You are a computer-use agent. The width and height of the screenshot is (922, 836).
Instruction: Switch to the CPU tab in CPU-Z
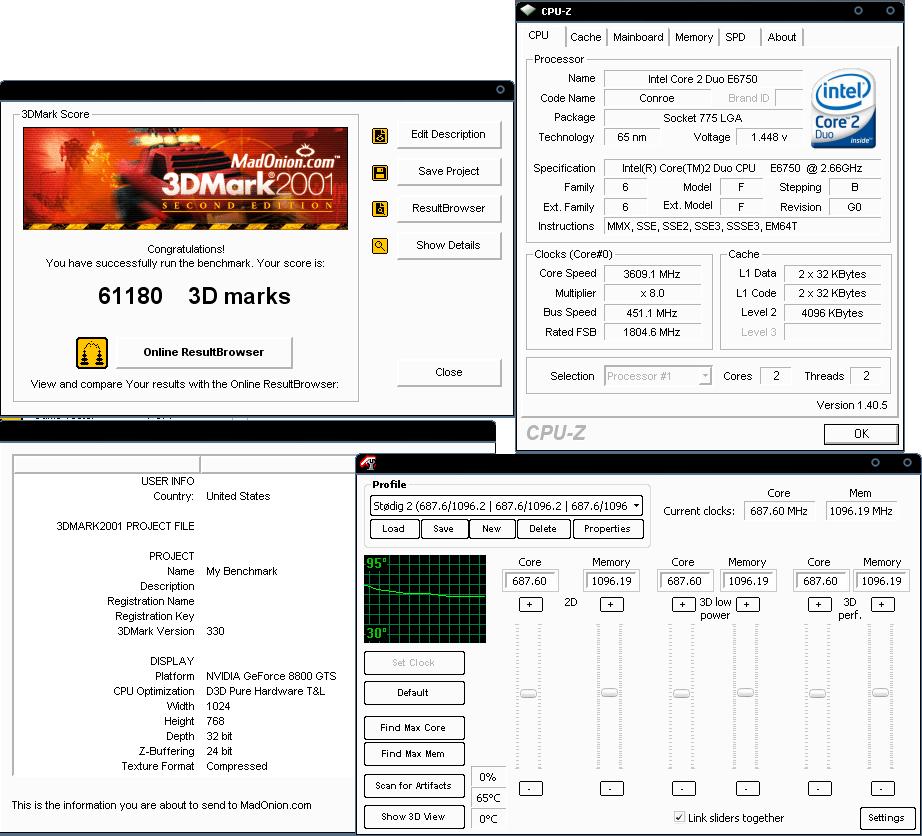click(x=539, y=35)
